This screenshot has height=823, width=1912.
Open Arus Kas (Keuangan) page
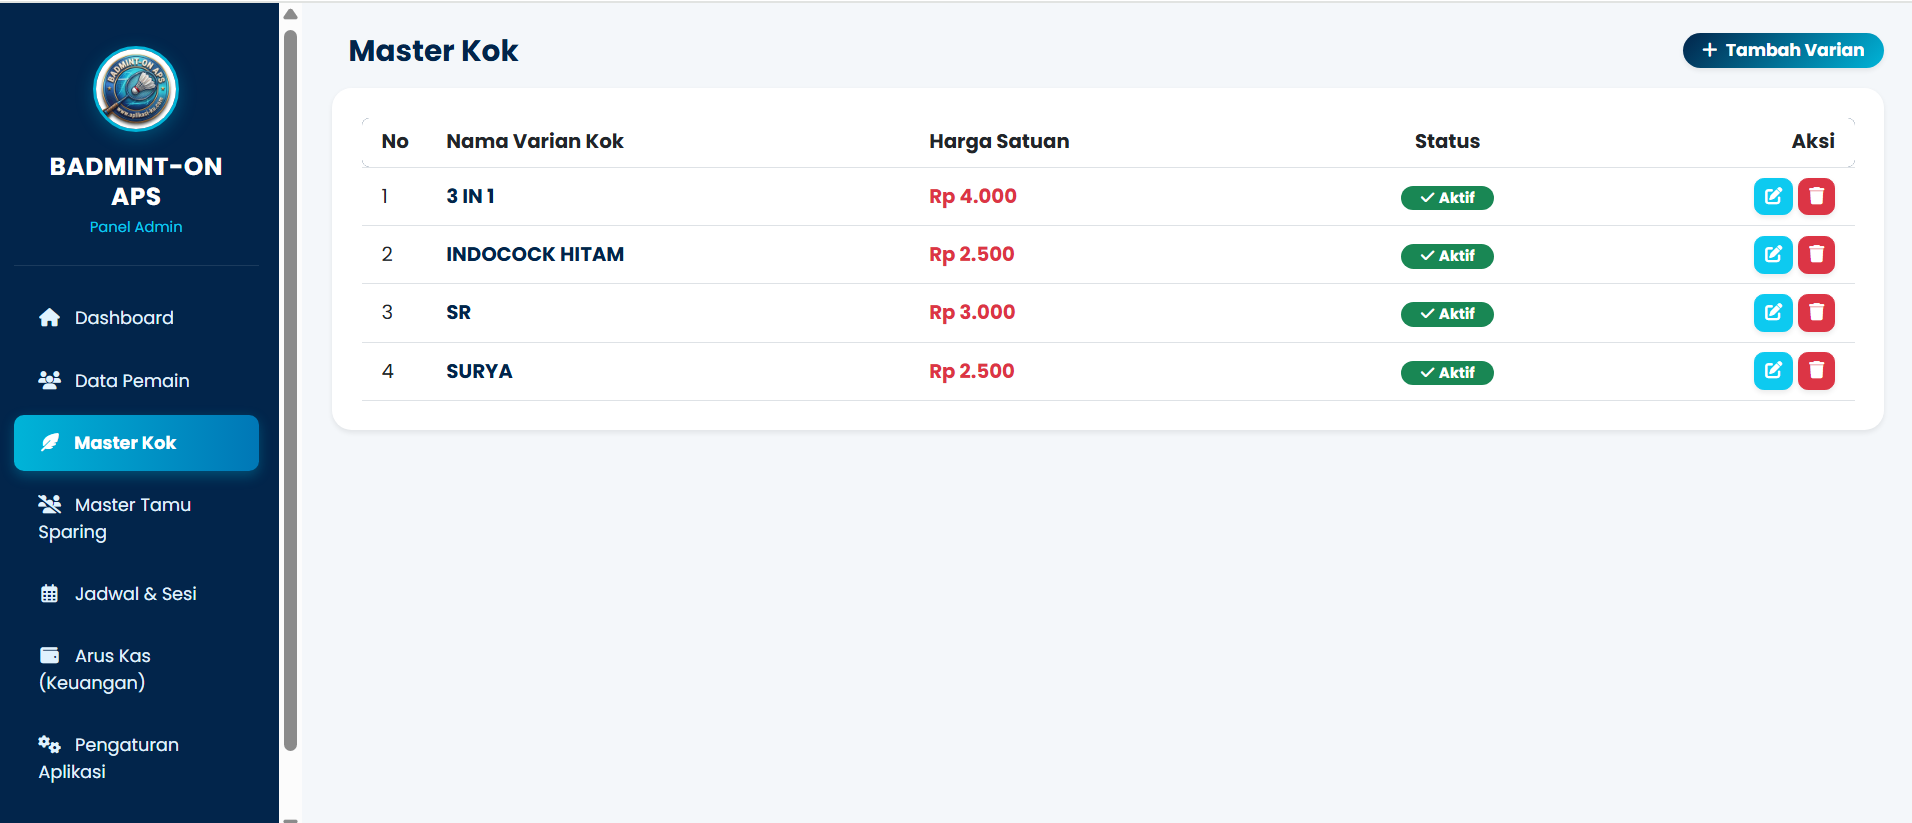coord(136,669)
